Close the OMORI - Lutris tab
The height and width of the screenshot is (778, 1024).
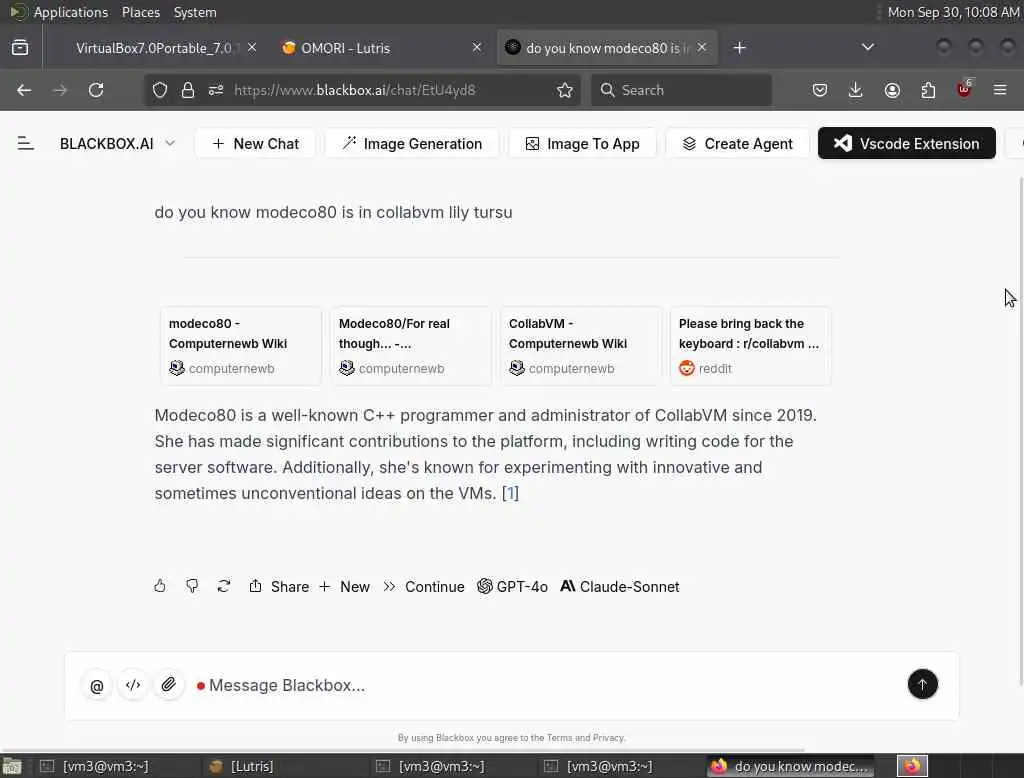pyautogui.click(x=477, y=48)
